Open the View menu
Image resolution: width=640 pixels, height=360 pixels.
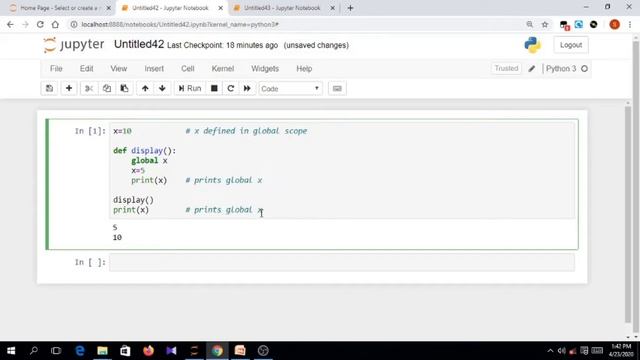(119, 69)
